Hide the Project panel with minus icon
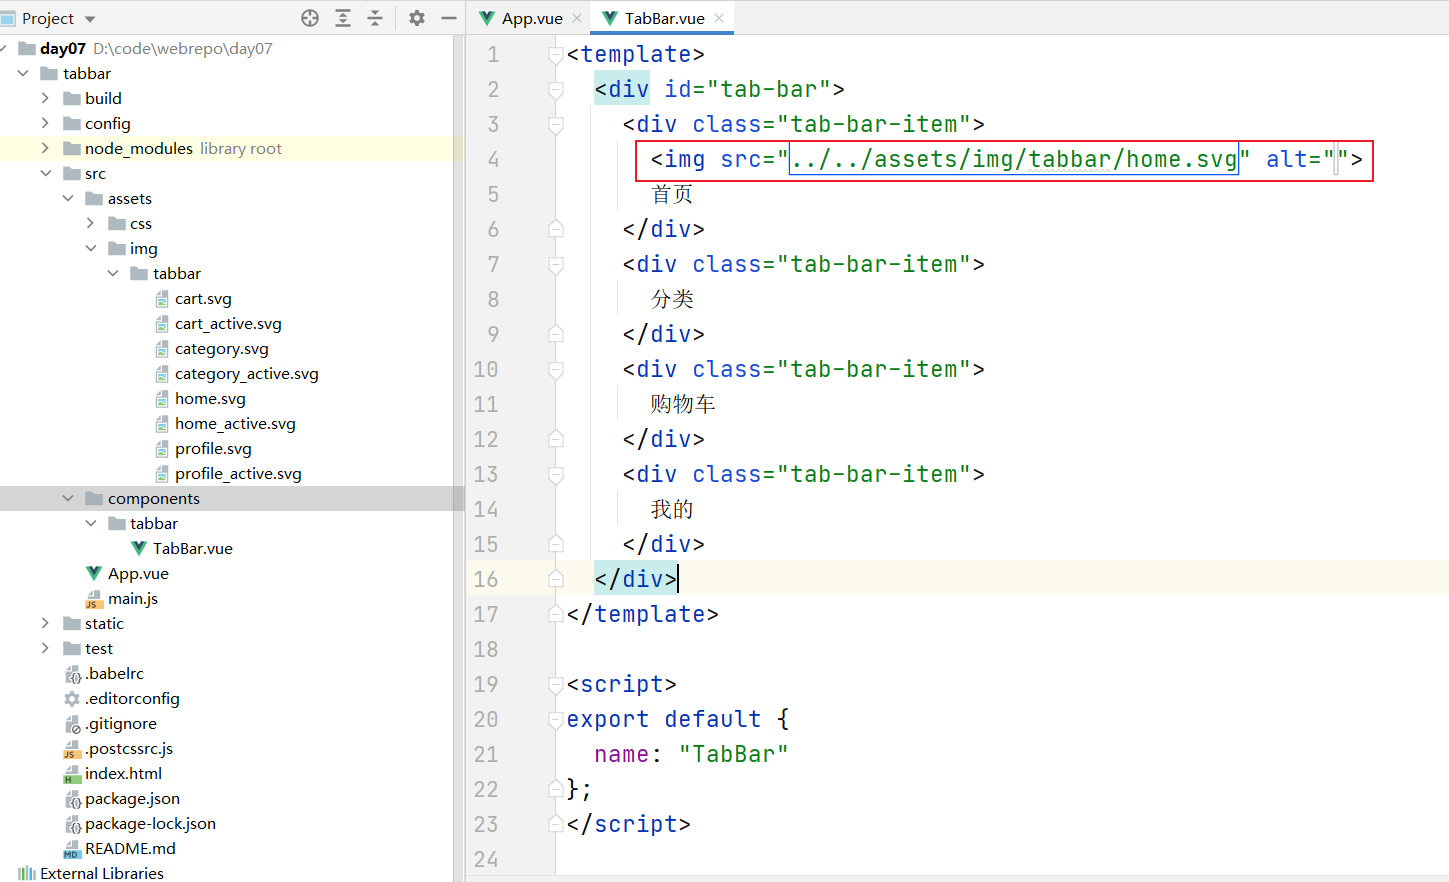Viewport: 1449px width, 882px height. pos(449,18)
